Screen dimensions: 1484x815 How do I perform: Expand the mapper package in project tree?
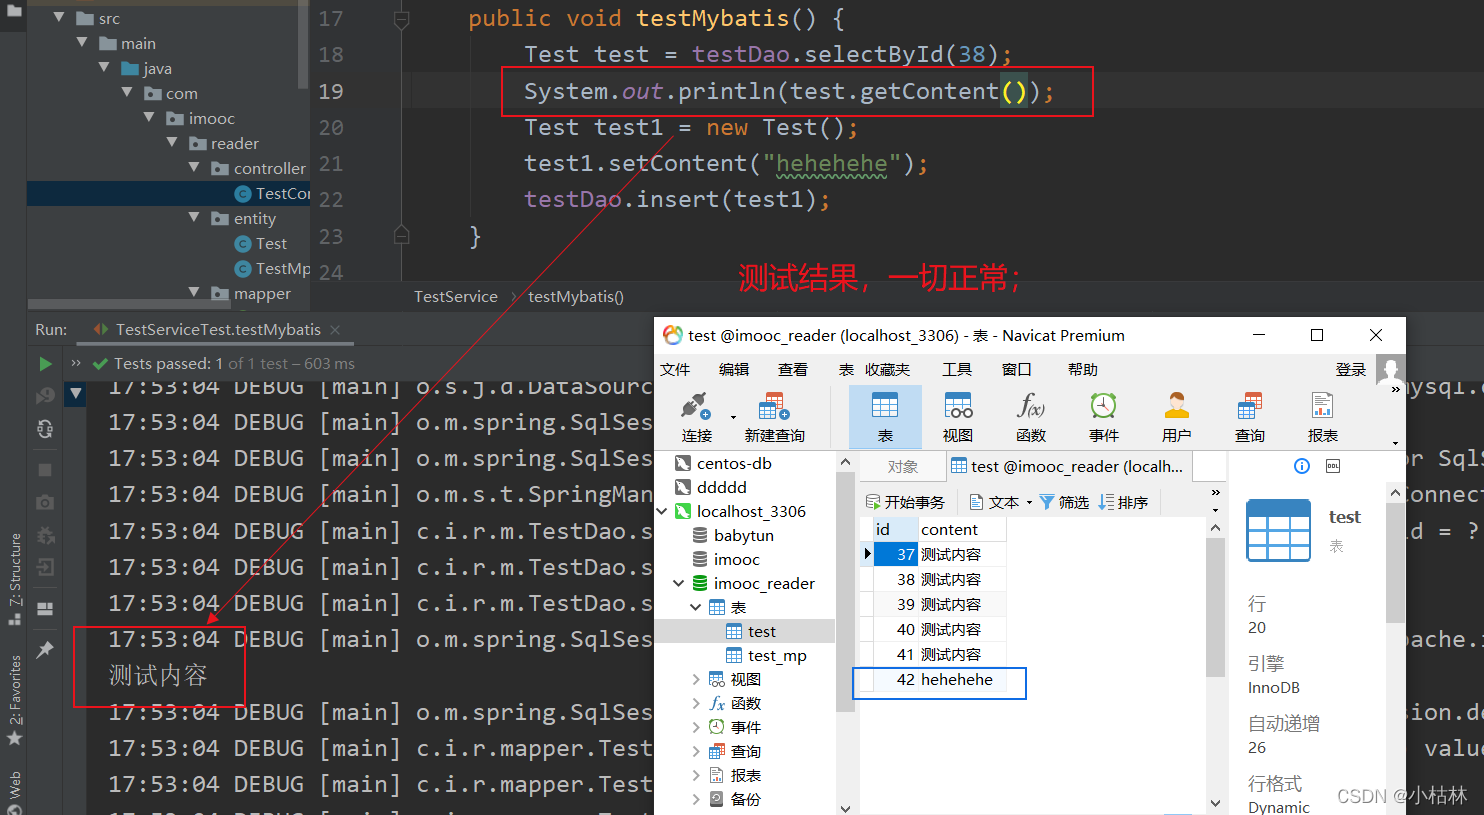(x=194, y=292)
